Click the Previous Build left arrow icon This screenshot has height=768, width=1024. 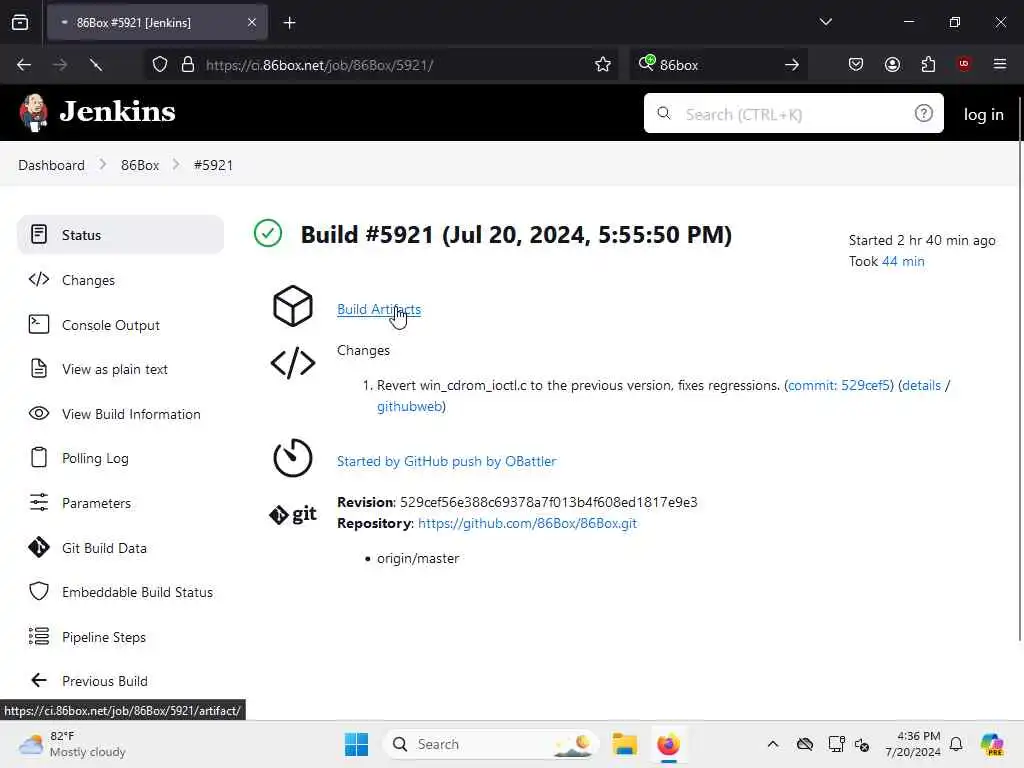(x=39, y=680)
